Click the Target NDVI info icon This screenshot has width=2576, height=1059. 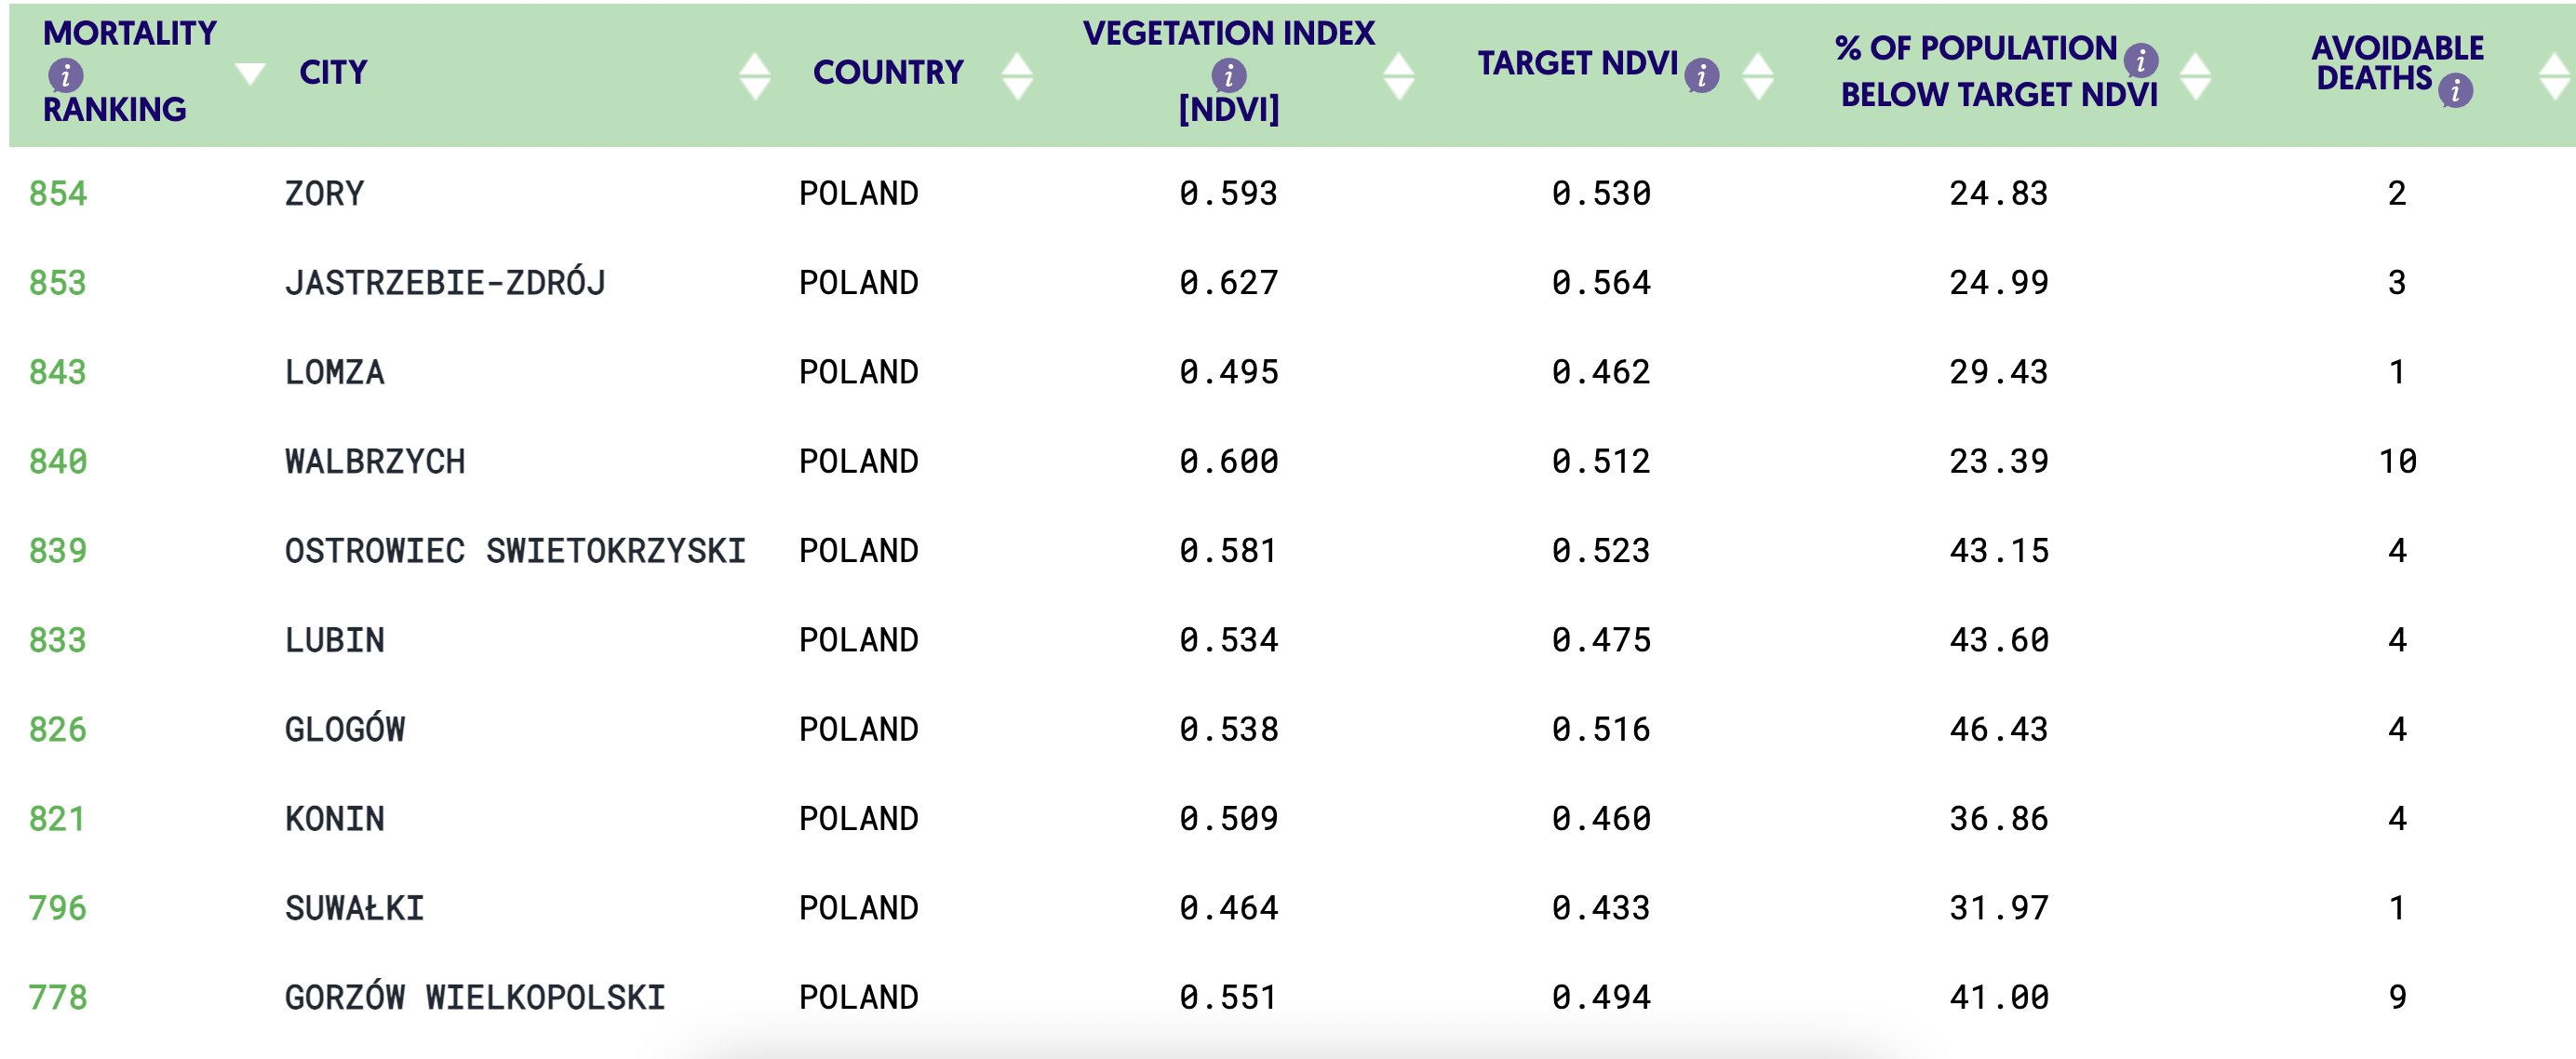click(1701, 75)
